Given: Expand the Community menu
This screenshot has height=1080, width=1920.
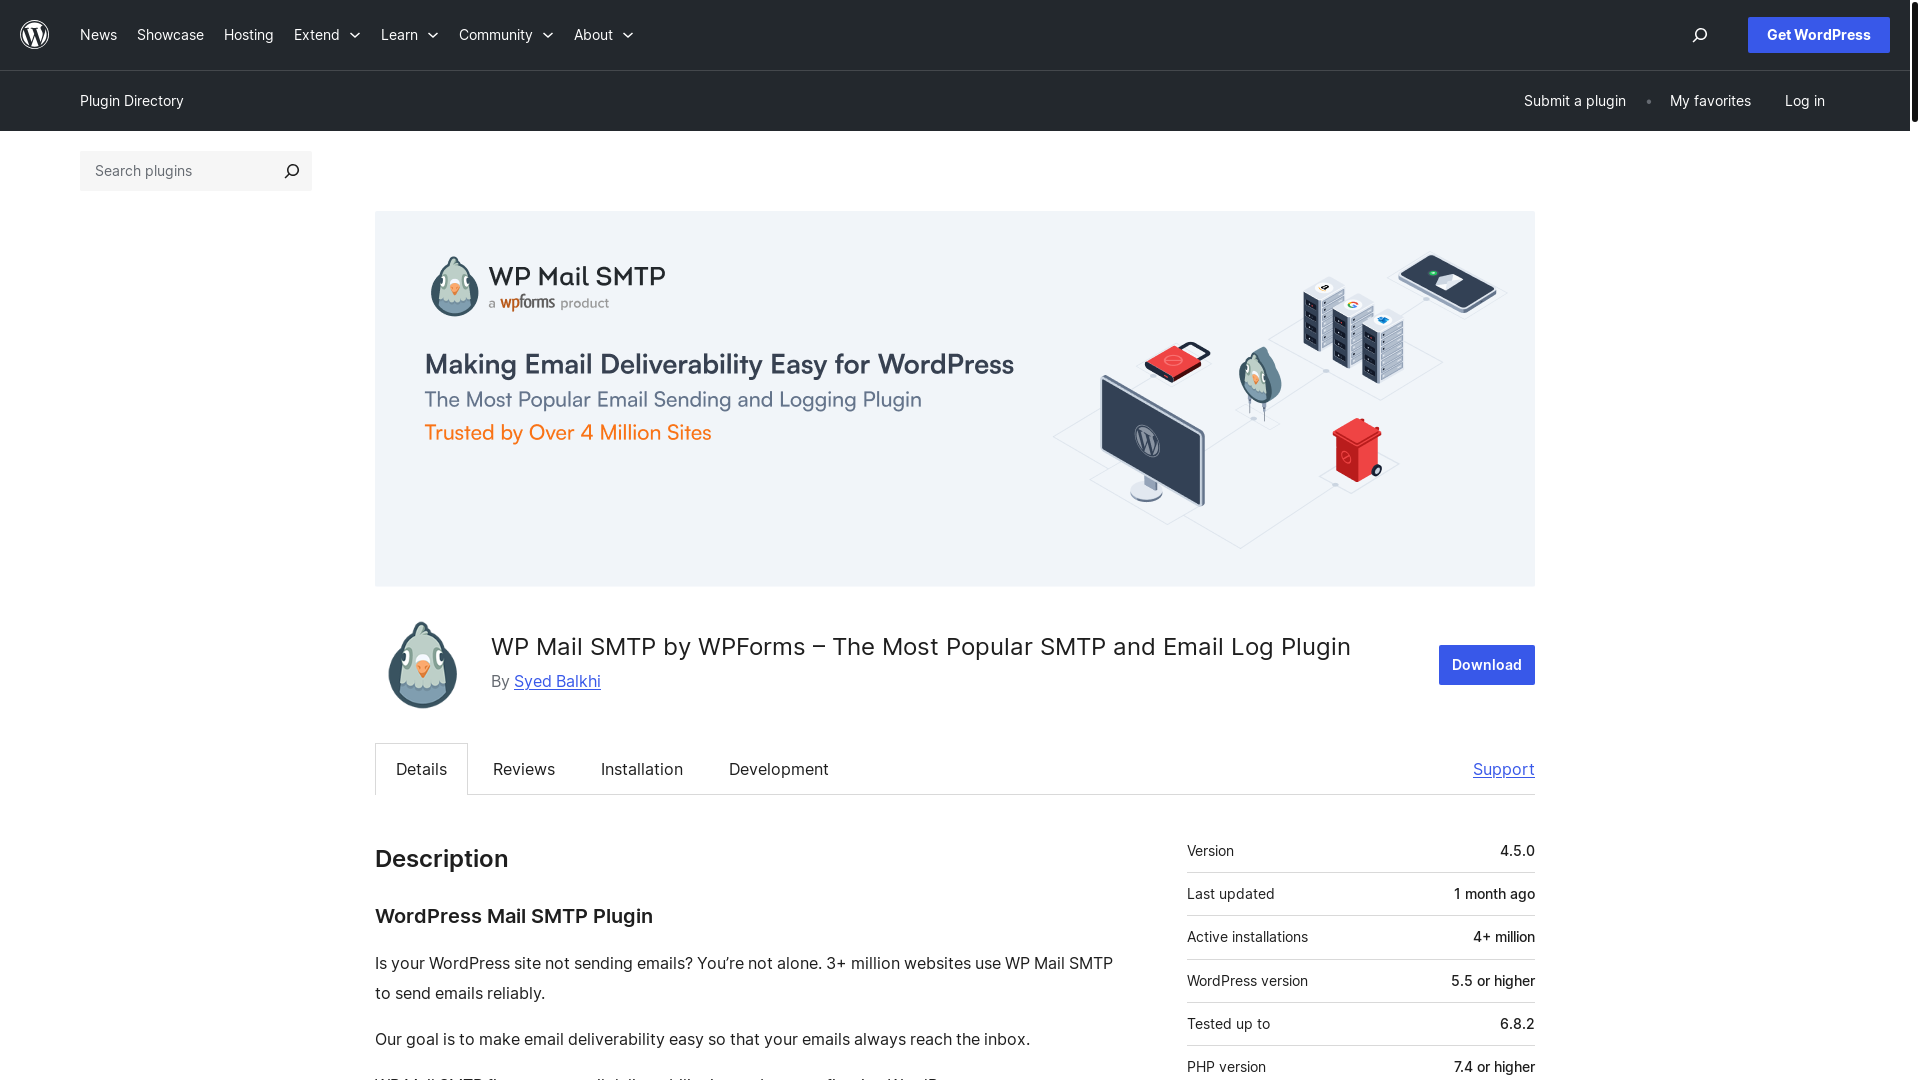Looking at the screenshot, I should 506,35.
